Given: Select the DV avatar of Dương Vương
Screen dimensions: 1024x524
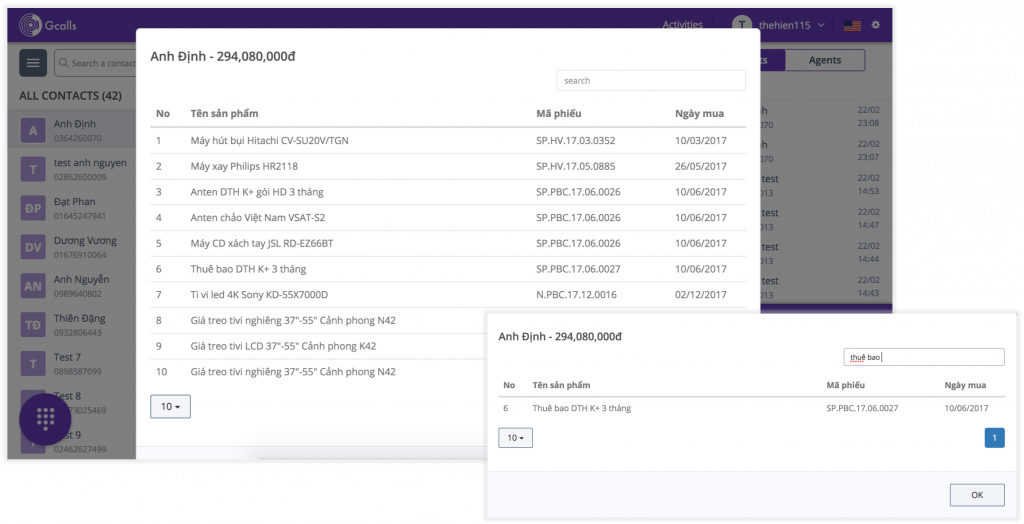Looking at the screenshot, I should [x=33, y=247].
